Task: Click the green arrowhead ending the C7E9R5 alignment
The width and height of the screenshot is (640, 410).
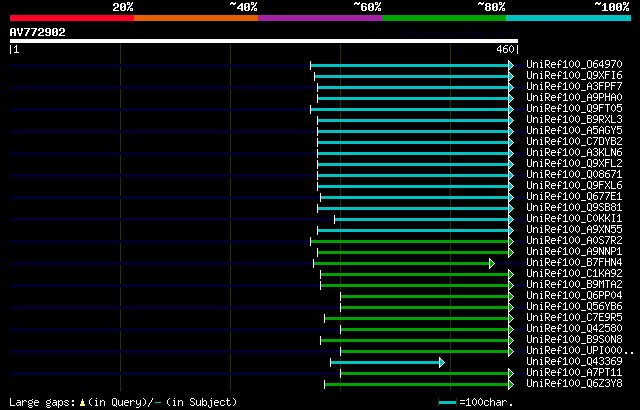Action: tap(511, 319)
